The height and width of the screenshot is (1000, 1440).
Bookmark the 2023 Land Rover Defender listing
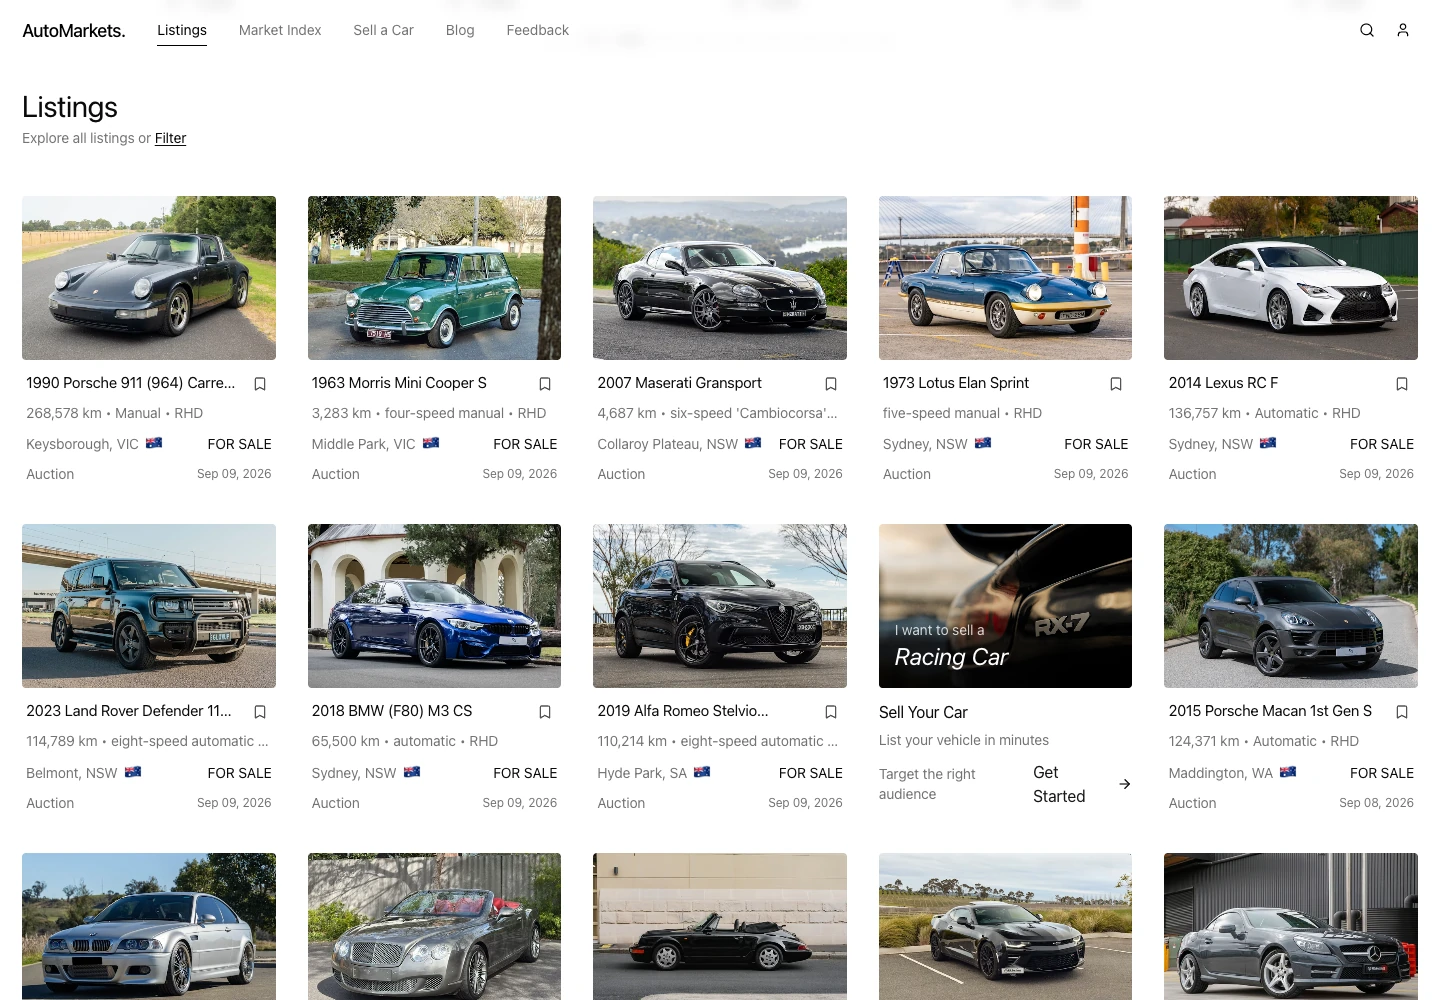pos(260,712)
